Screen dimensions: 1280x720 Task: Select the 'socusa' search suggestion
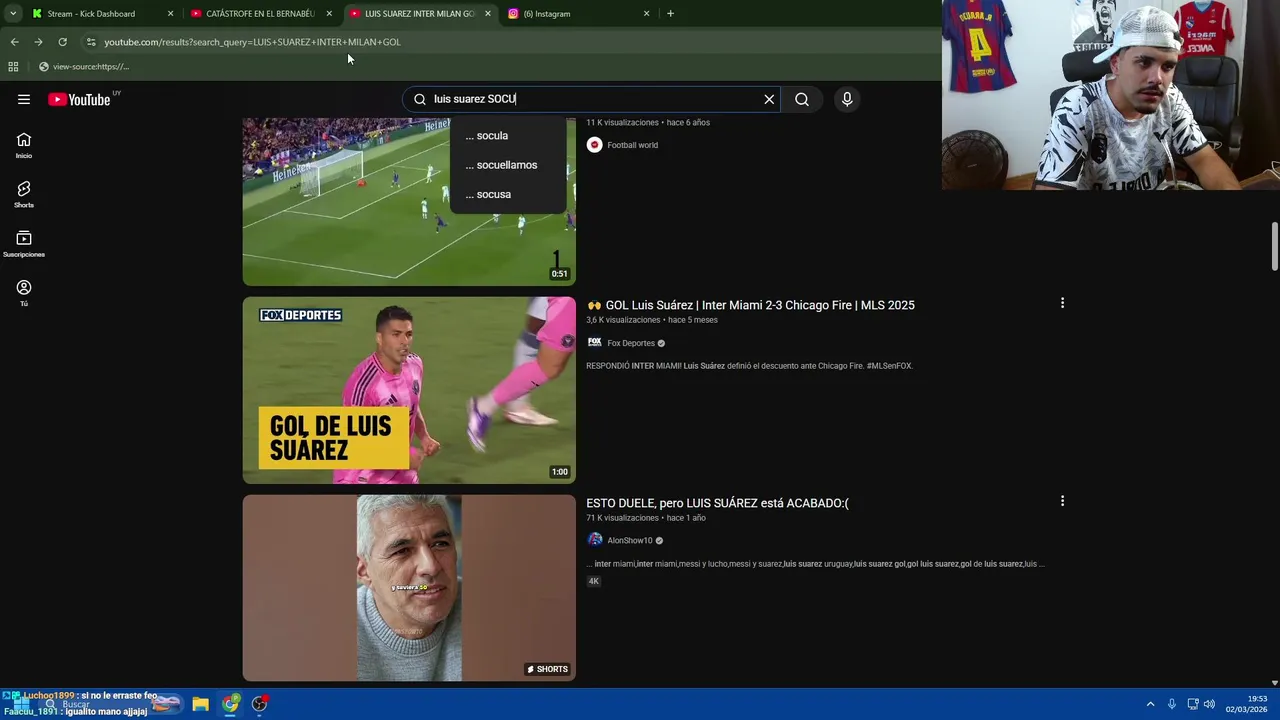pyautogui.click(x=508, y=194)
